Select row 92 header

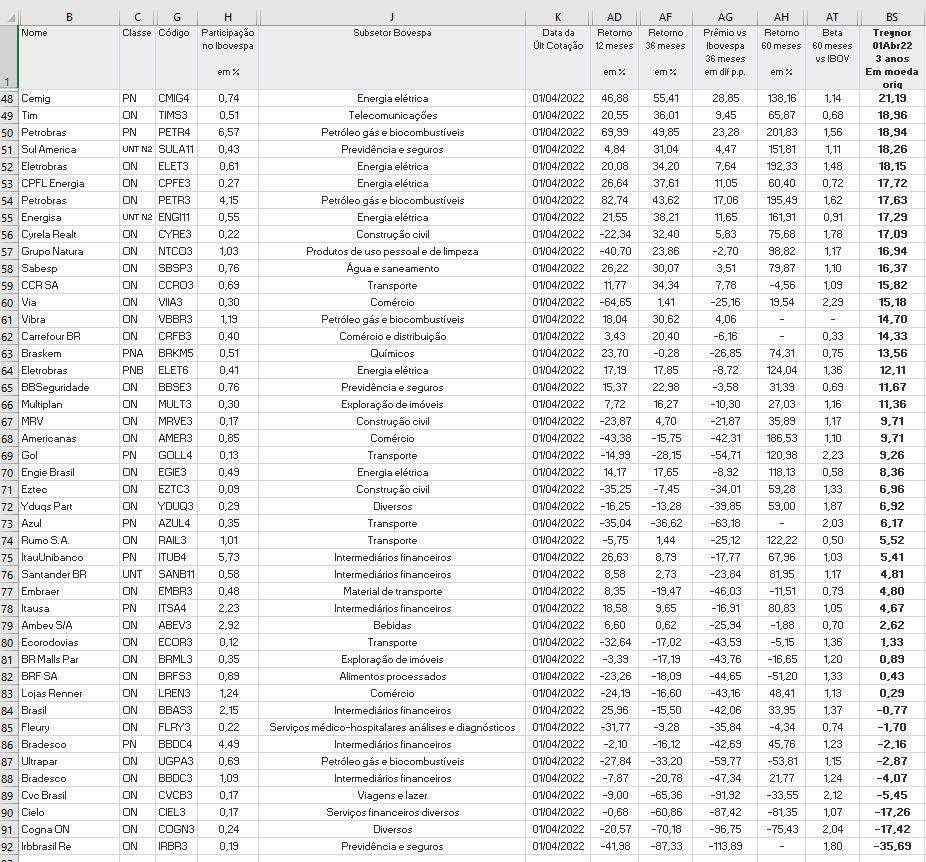(x=8, y=846)
